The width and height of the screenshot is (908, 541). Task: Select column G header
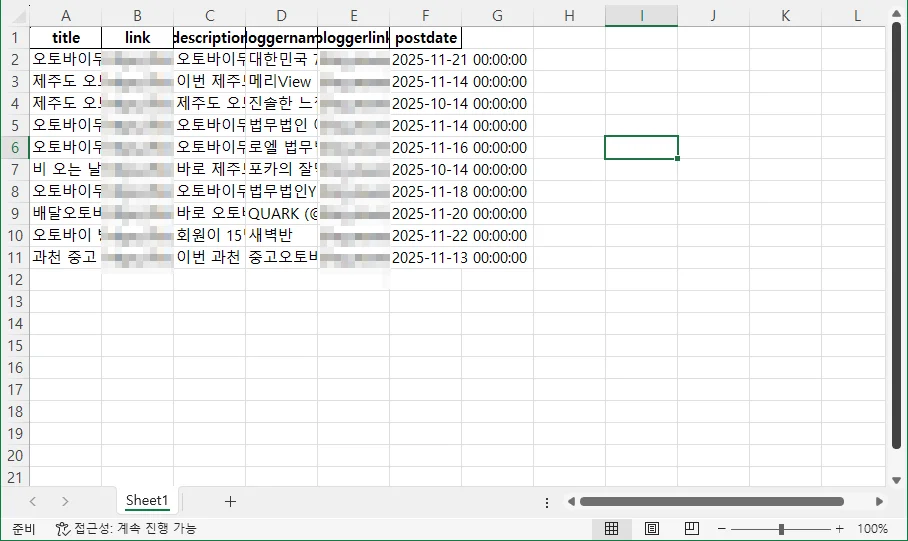click(497, 16)
